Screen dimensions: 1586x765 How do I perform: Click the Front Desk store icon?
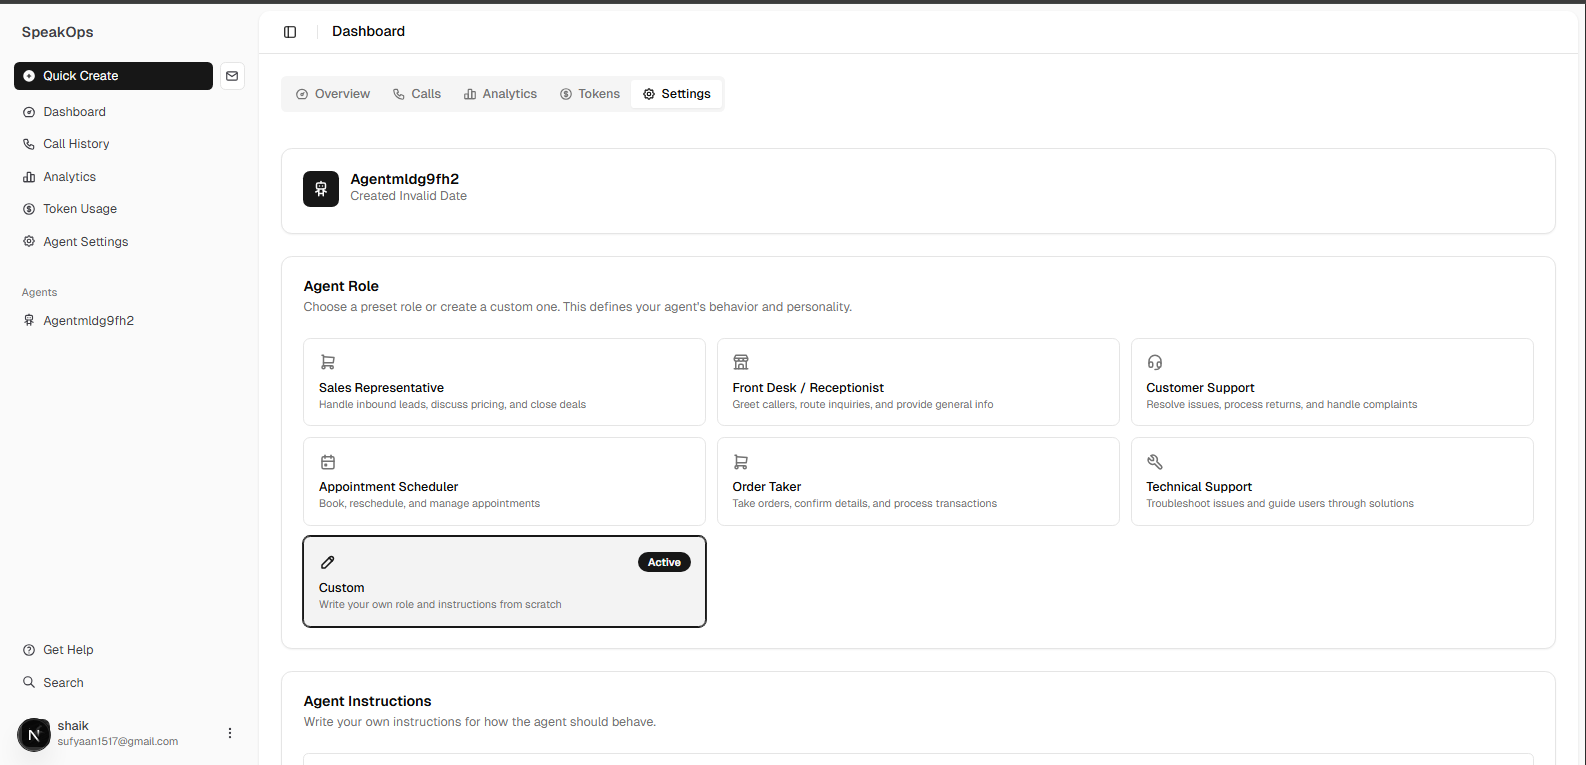741,362
